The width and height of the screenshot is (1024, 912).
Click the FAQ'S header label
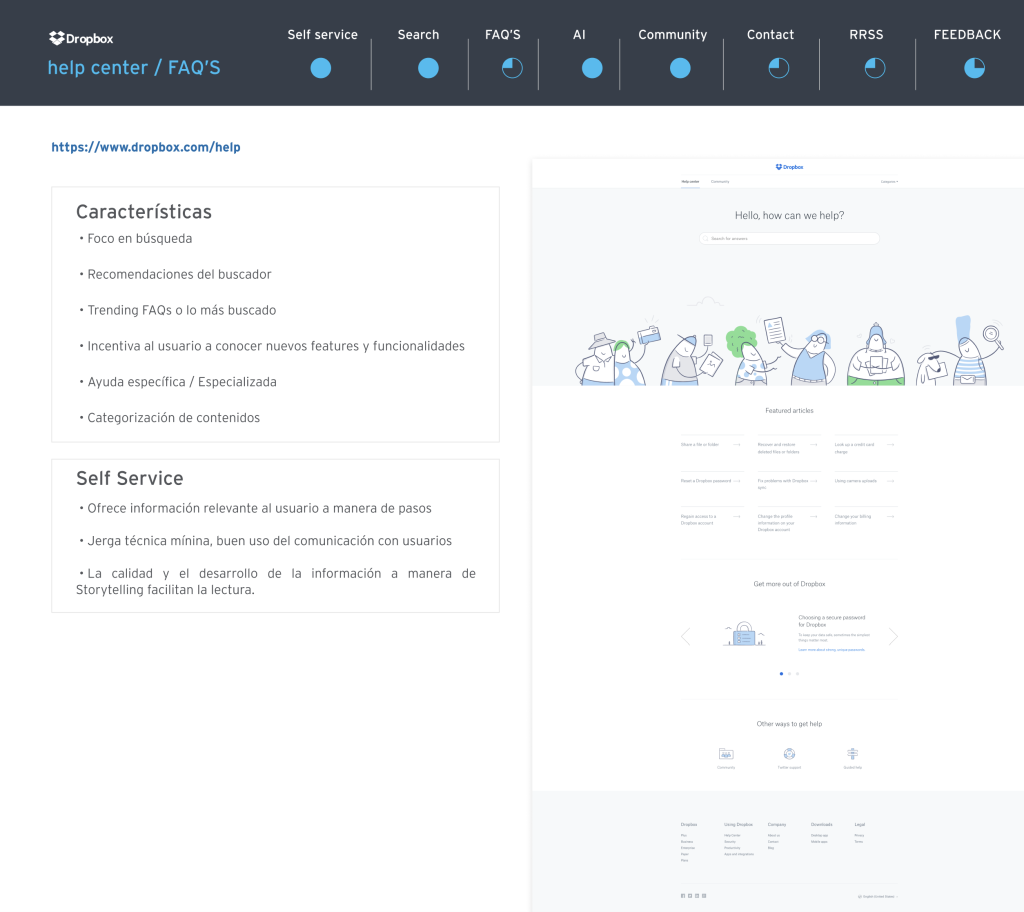point(503,35)
